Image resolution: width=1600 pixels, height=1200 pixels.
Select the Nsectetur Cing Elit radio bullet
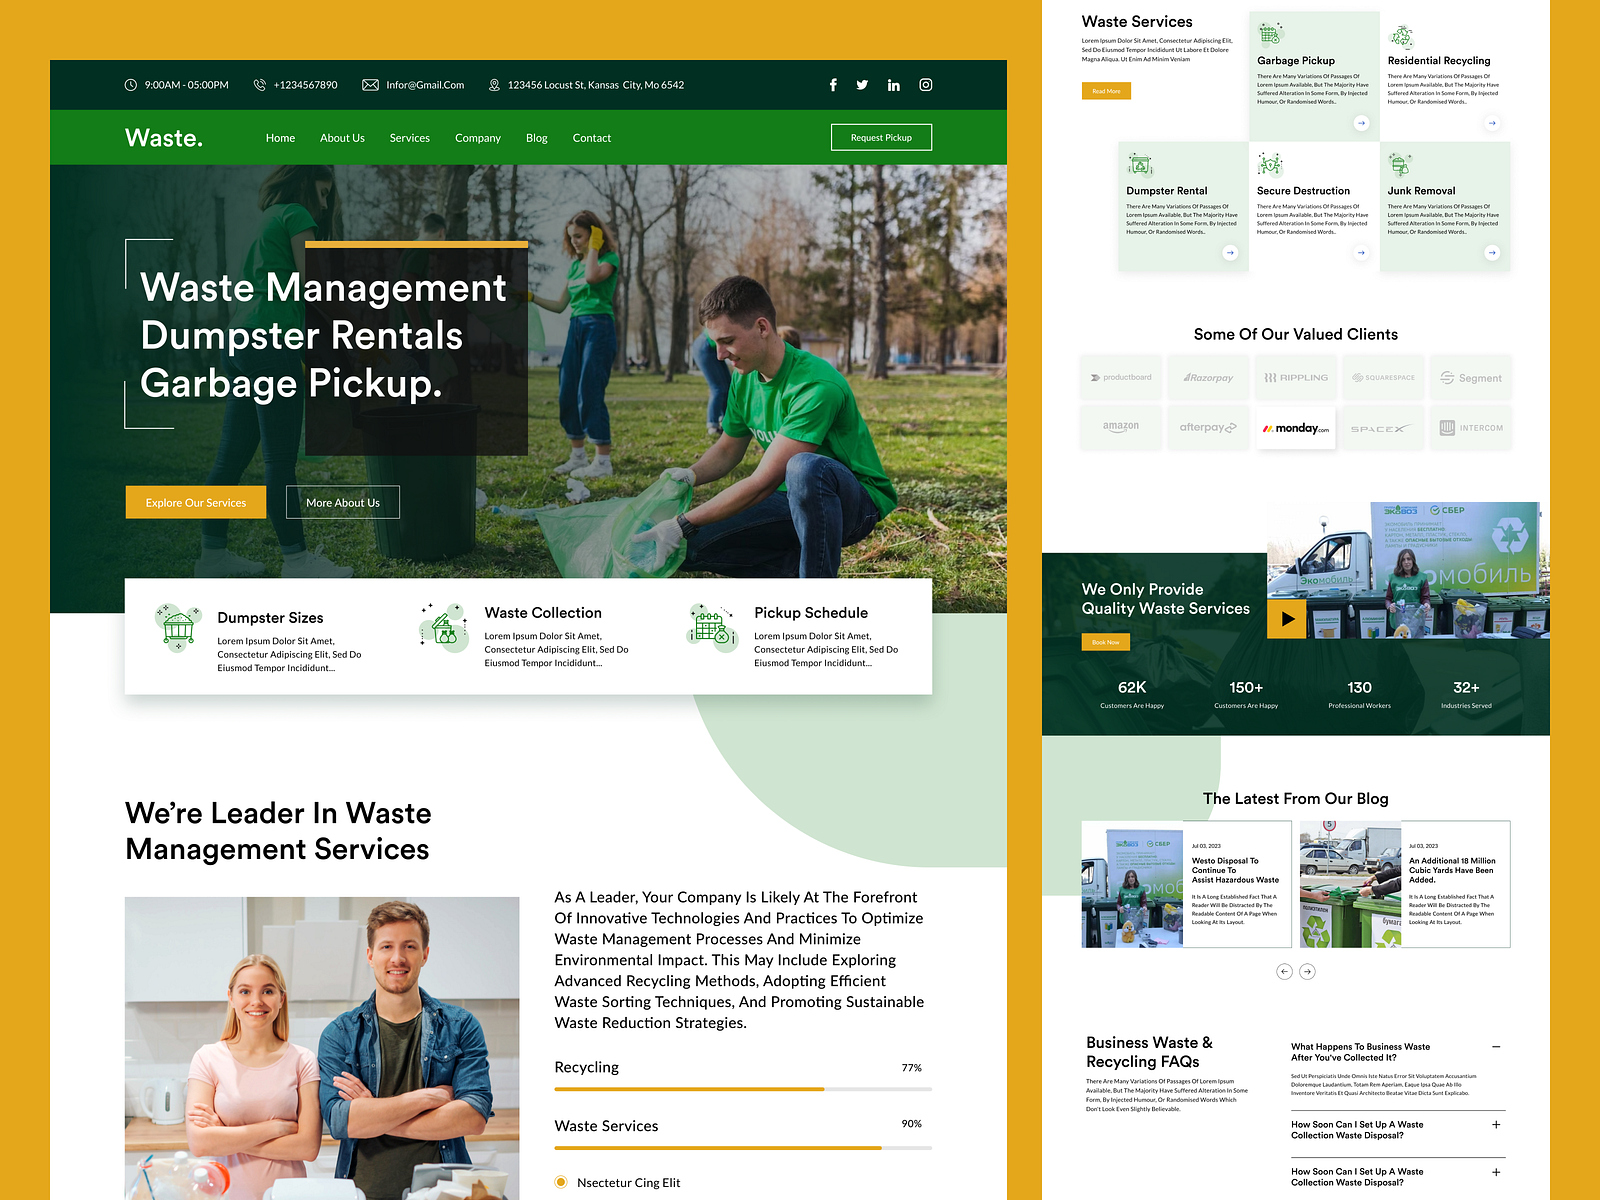click(x=559, y=1181)
